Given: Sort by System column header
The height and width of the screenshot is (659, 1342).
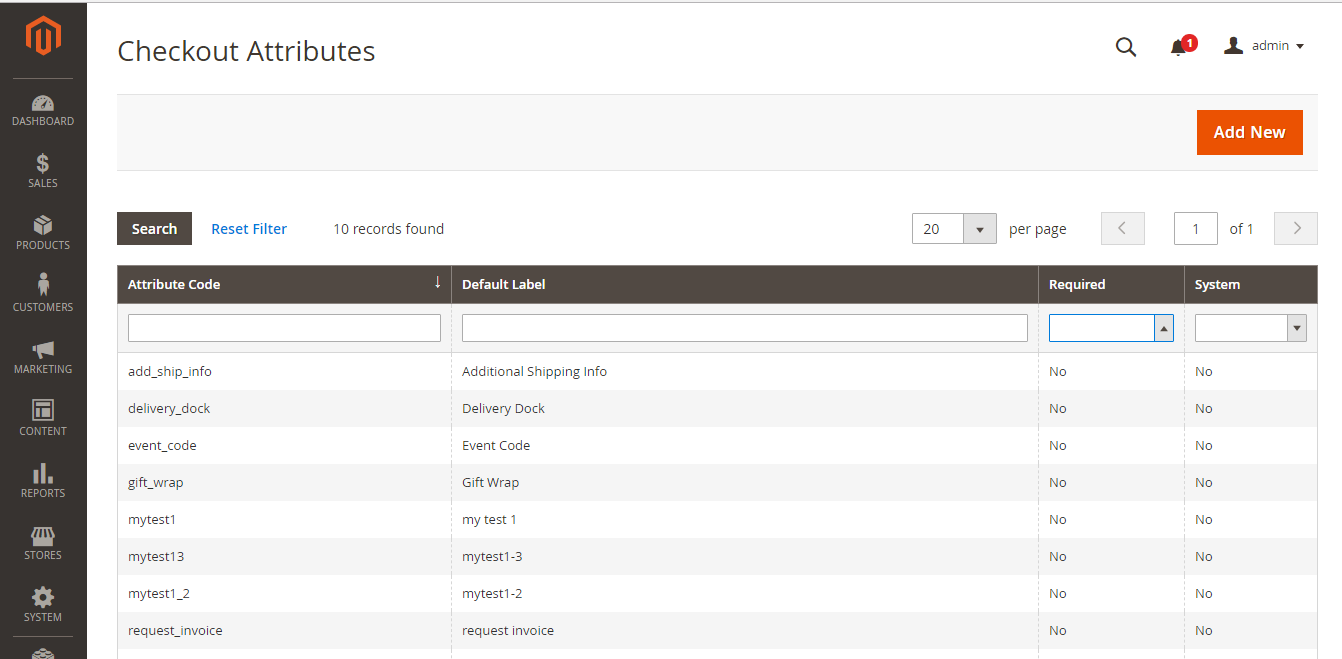Looking at the screenshot, I should tap(1251, 284).
